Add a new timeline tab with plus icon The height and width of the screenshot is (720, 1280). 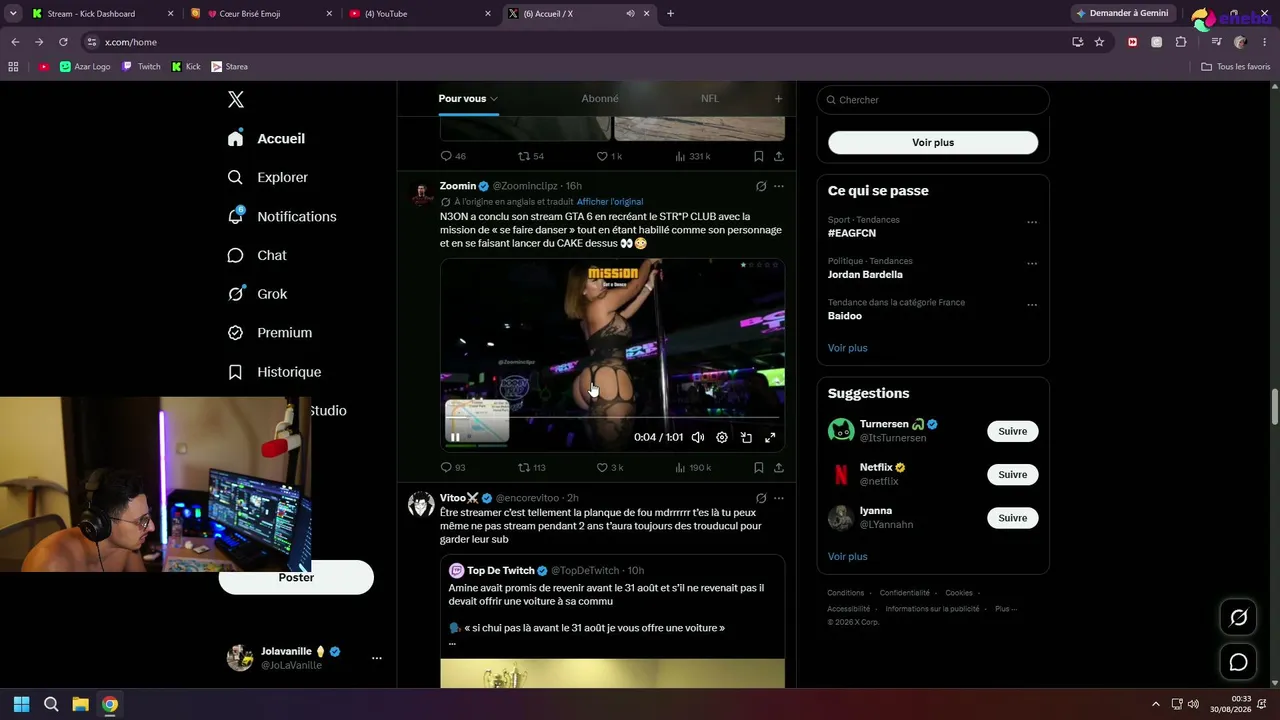[778, 99]
